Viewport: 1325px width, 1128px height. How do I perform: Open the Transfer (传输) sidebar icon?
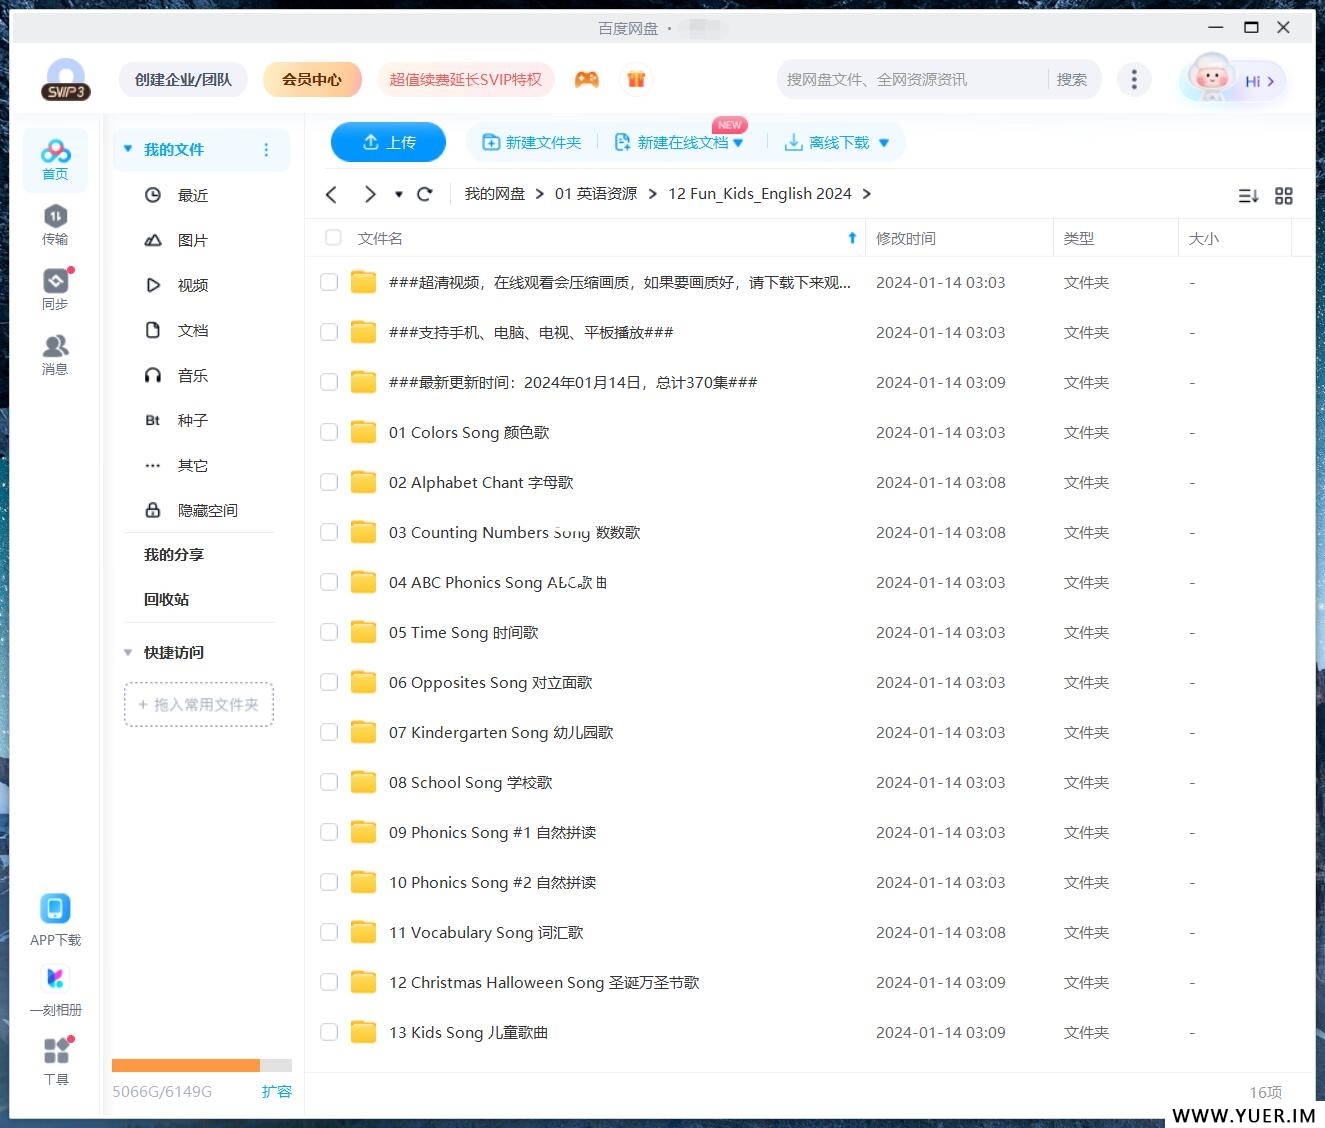click(55, 217)
